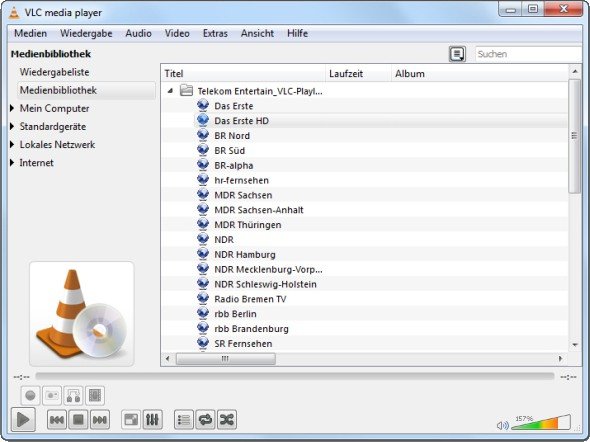
Task: Open extended settings equalizer button
Action: 152,419
